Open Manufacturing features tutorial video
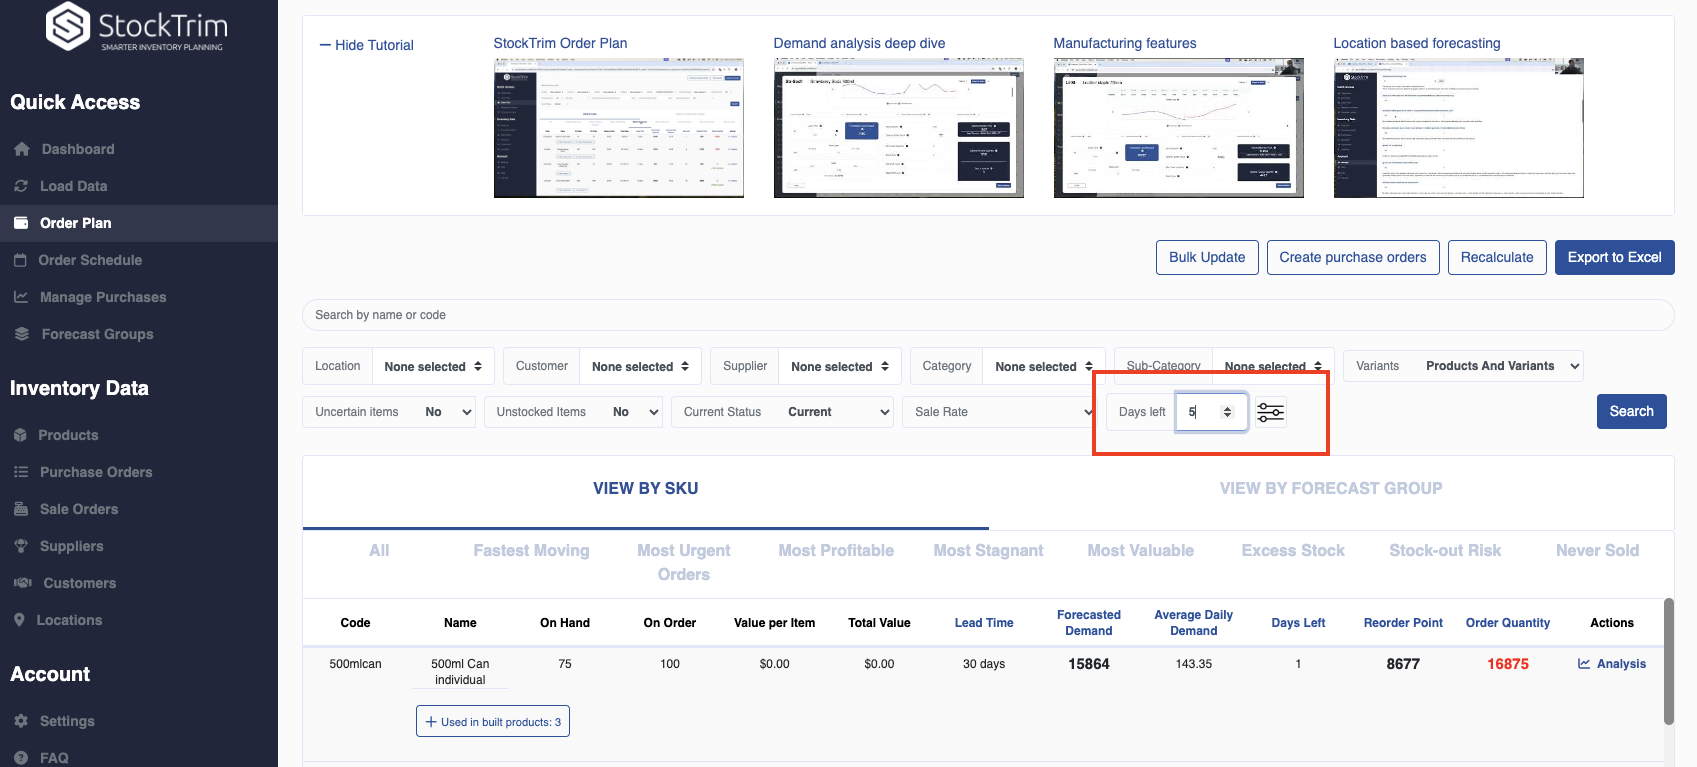Screen dimensions: 1697x767 1178,127
